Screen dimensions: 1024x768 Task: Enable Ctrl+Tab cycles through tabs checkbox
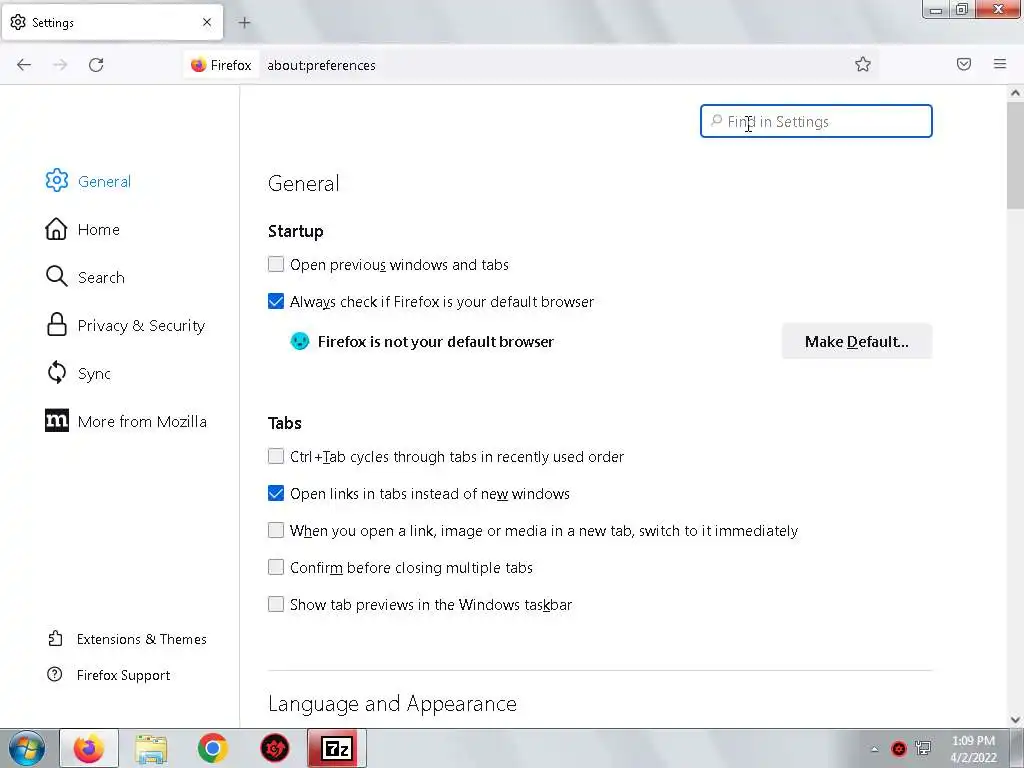[x=276, y=456]
